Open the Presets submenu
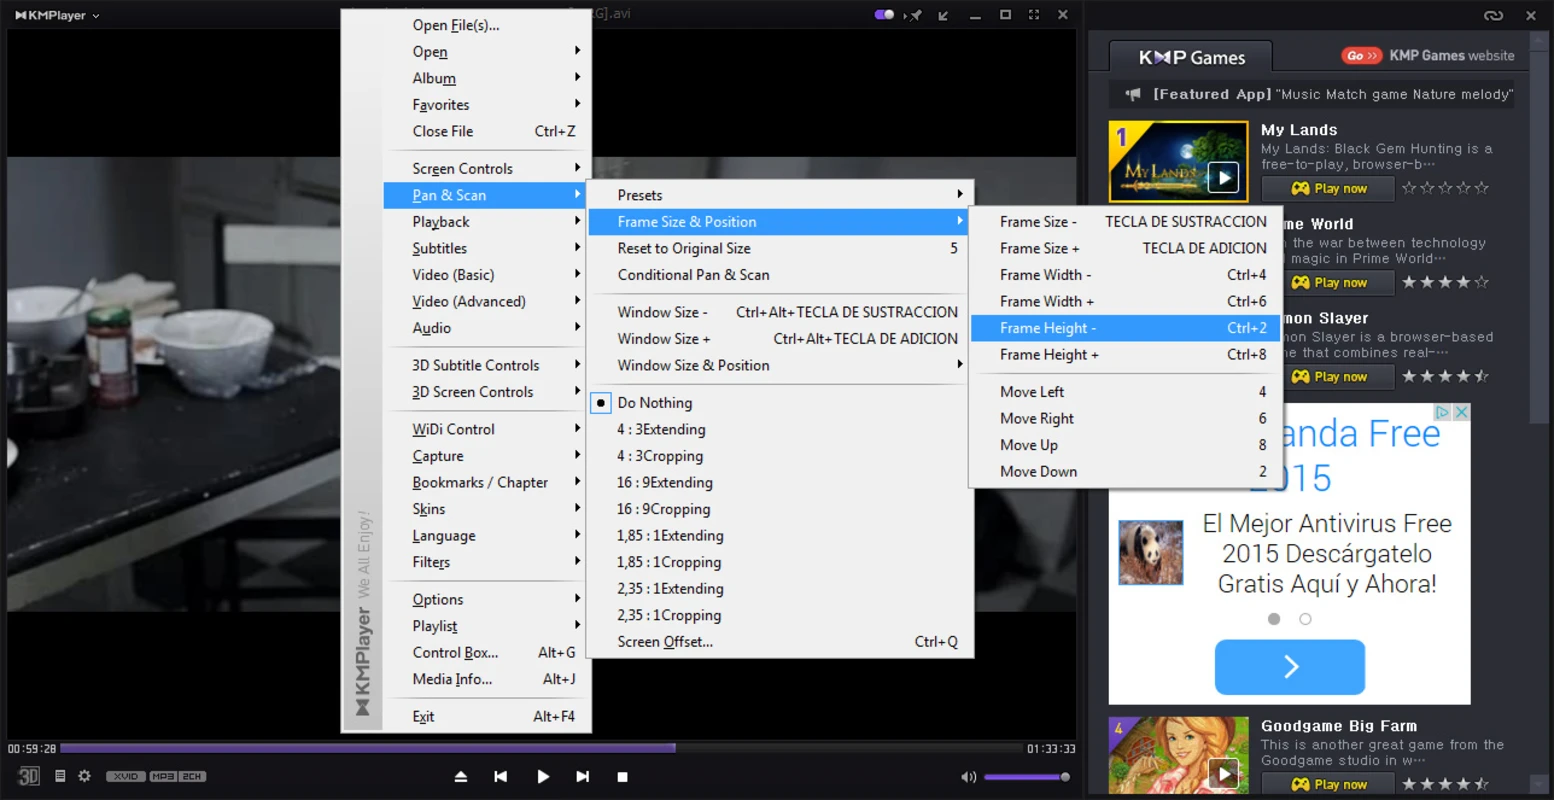1554x800 pixels. tap(639, 194)
